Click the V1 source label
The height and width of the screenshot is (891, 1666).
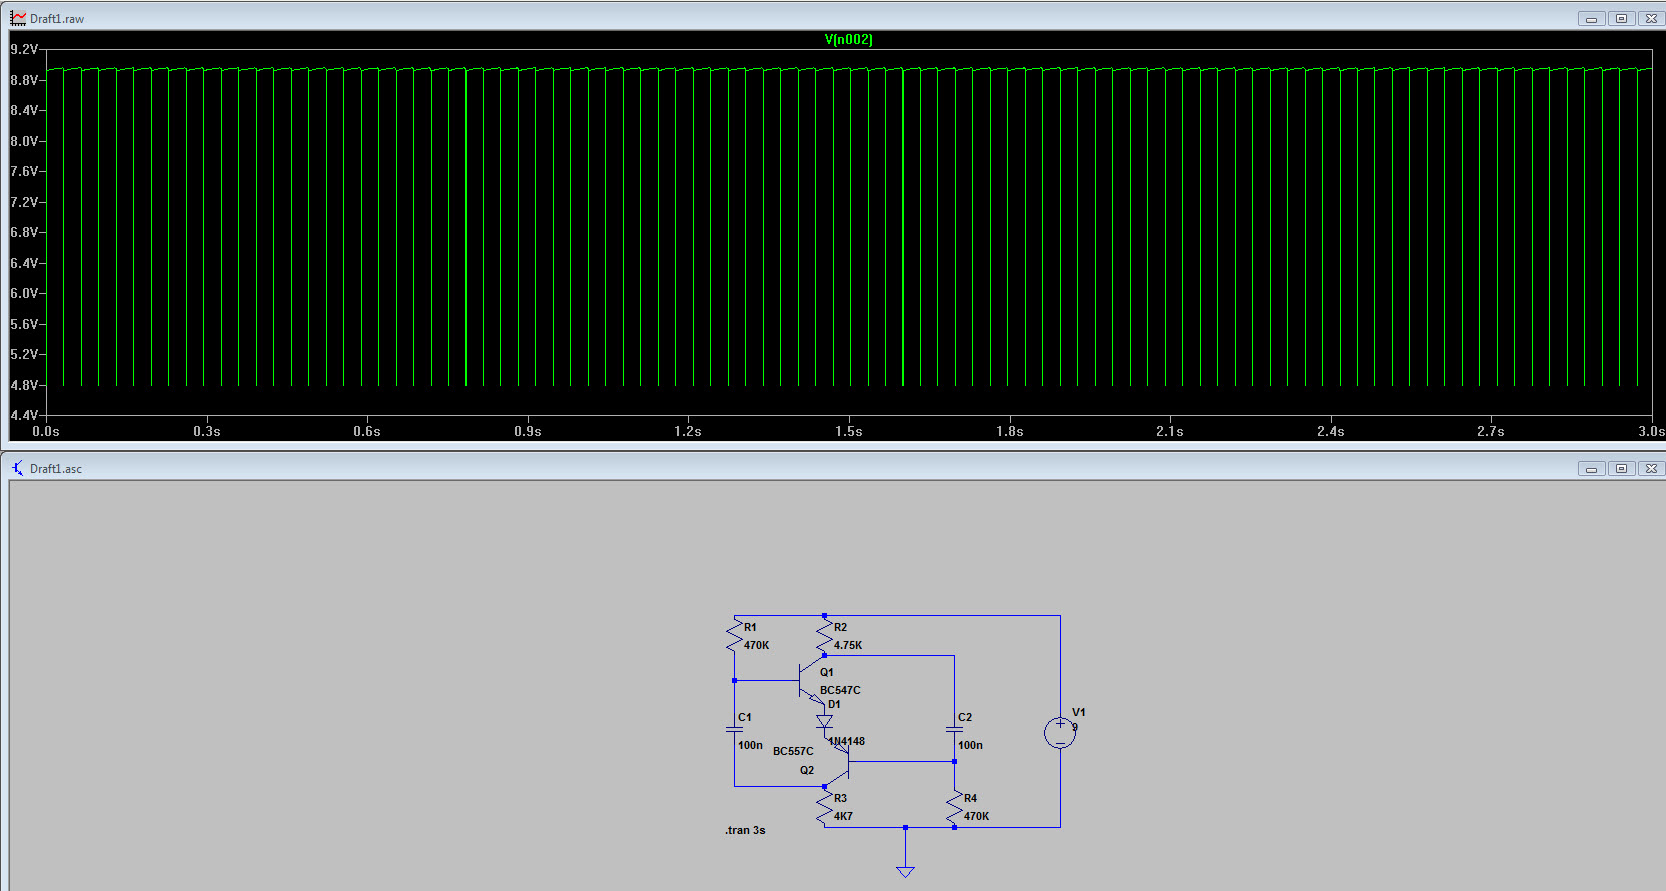1078,712
